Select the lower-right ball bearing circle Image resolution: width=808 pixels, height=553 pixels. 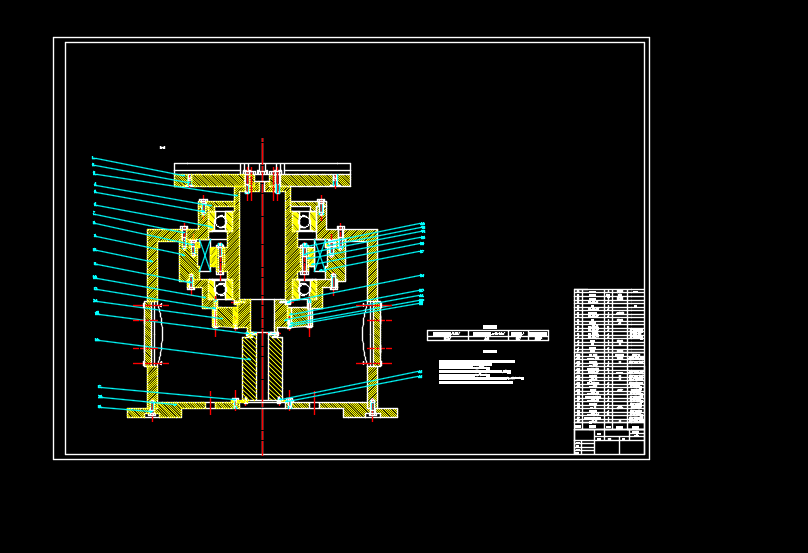(x=304, y=289)
